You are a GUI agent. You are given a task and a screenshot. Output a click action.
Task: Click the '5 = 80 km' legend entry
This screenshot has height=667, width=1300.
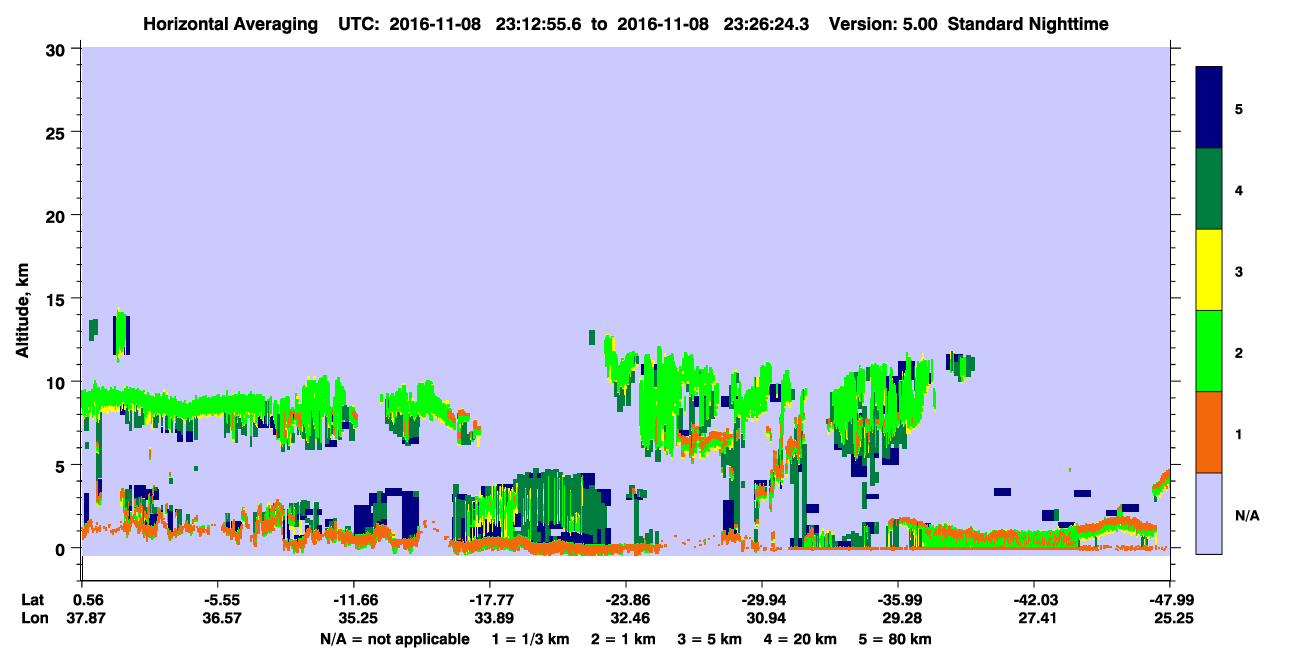[895, 639]
